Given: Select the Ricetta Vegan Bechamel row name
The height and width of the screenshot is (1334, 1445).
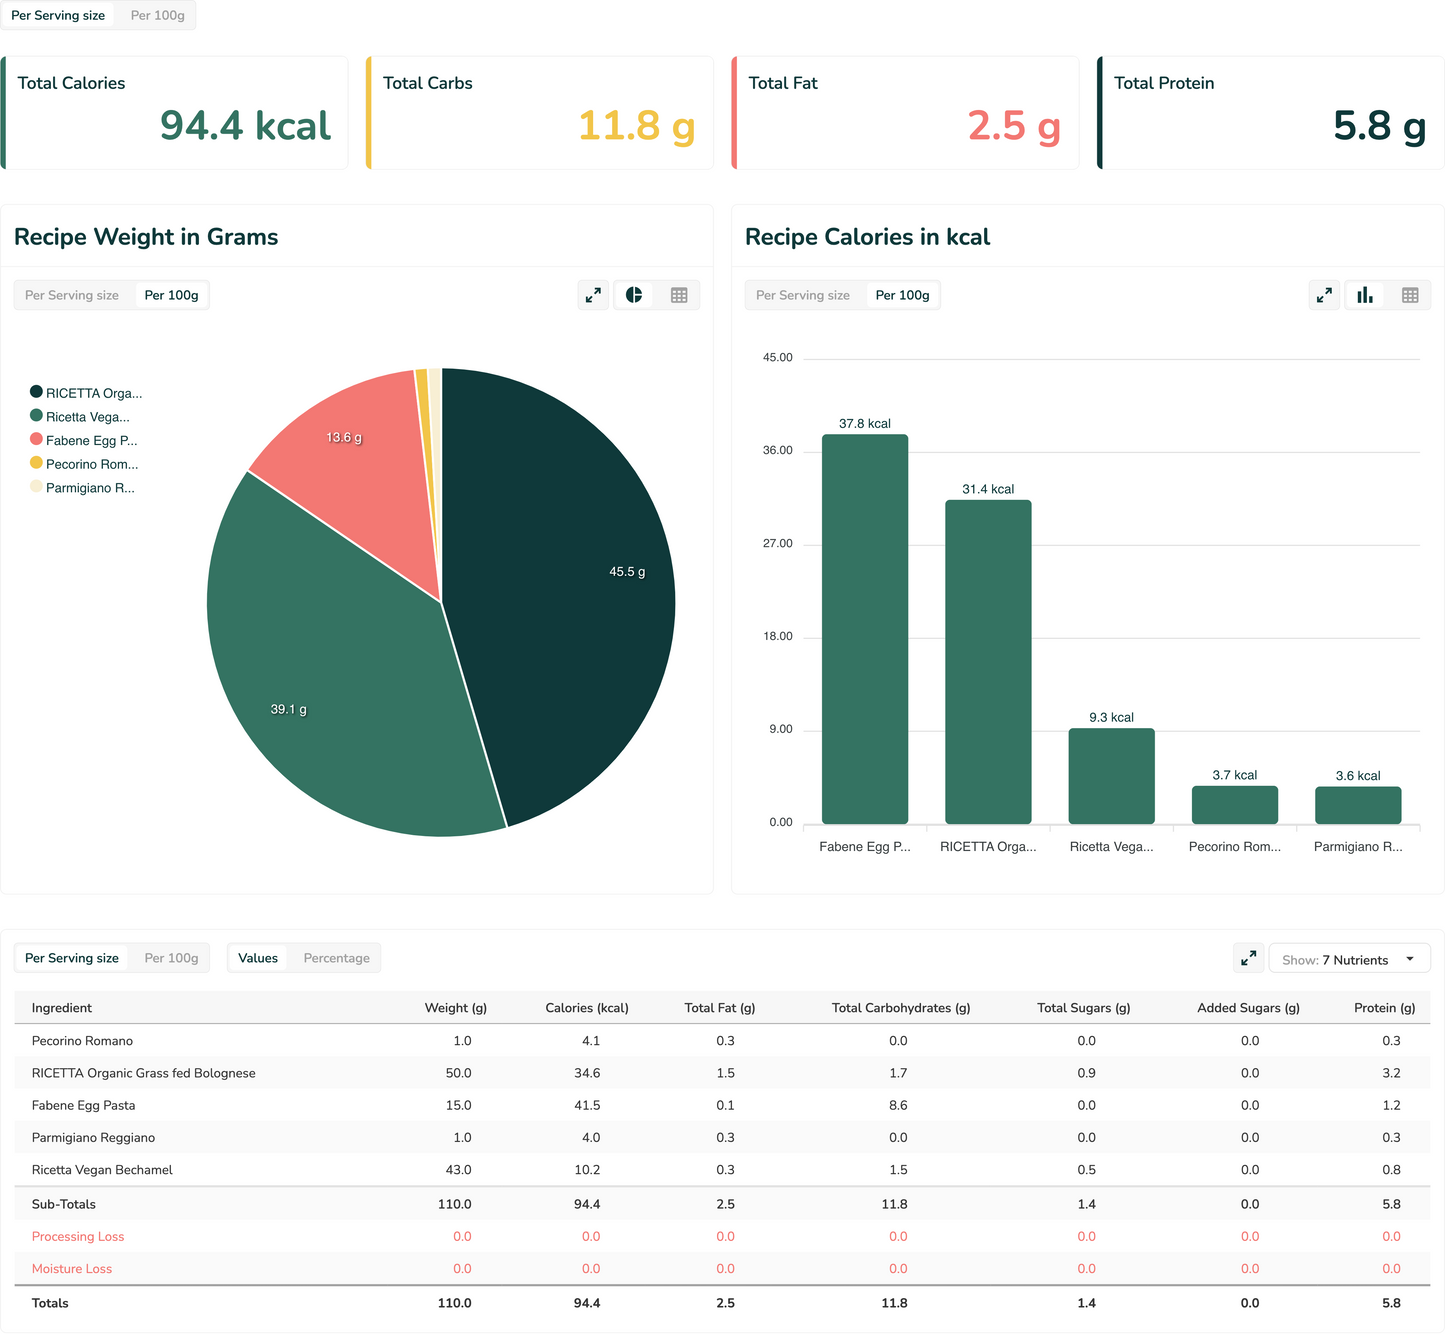Looking at the screenshot, I should 102,1170.
